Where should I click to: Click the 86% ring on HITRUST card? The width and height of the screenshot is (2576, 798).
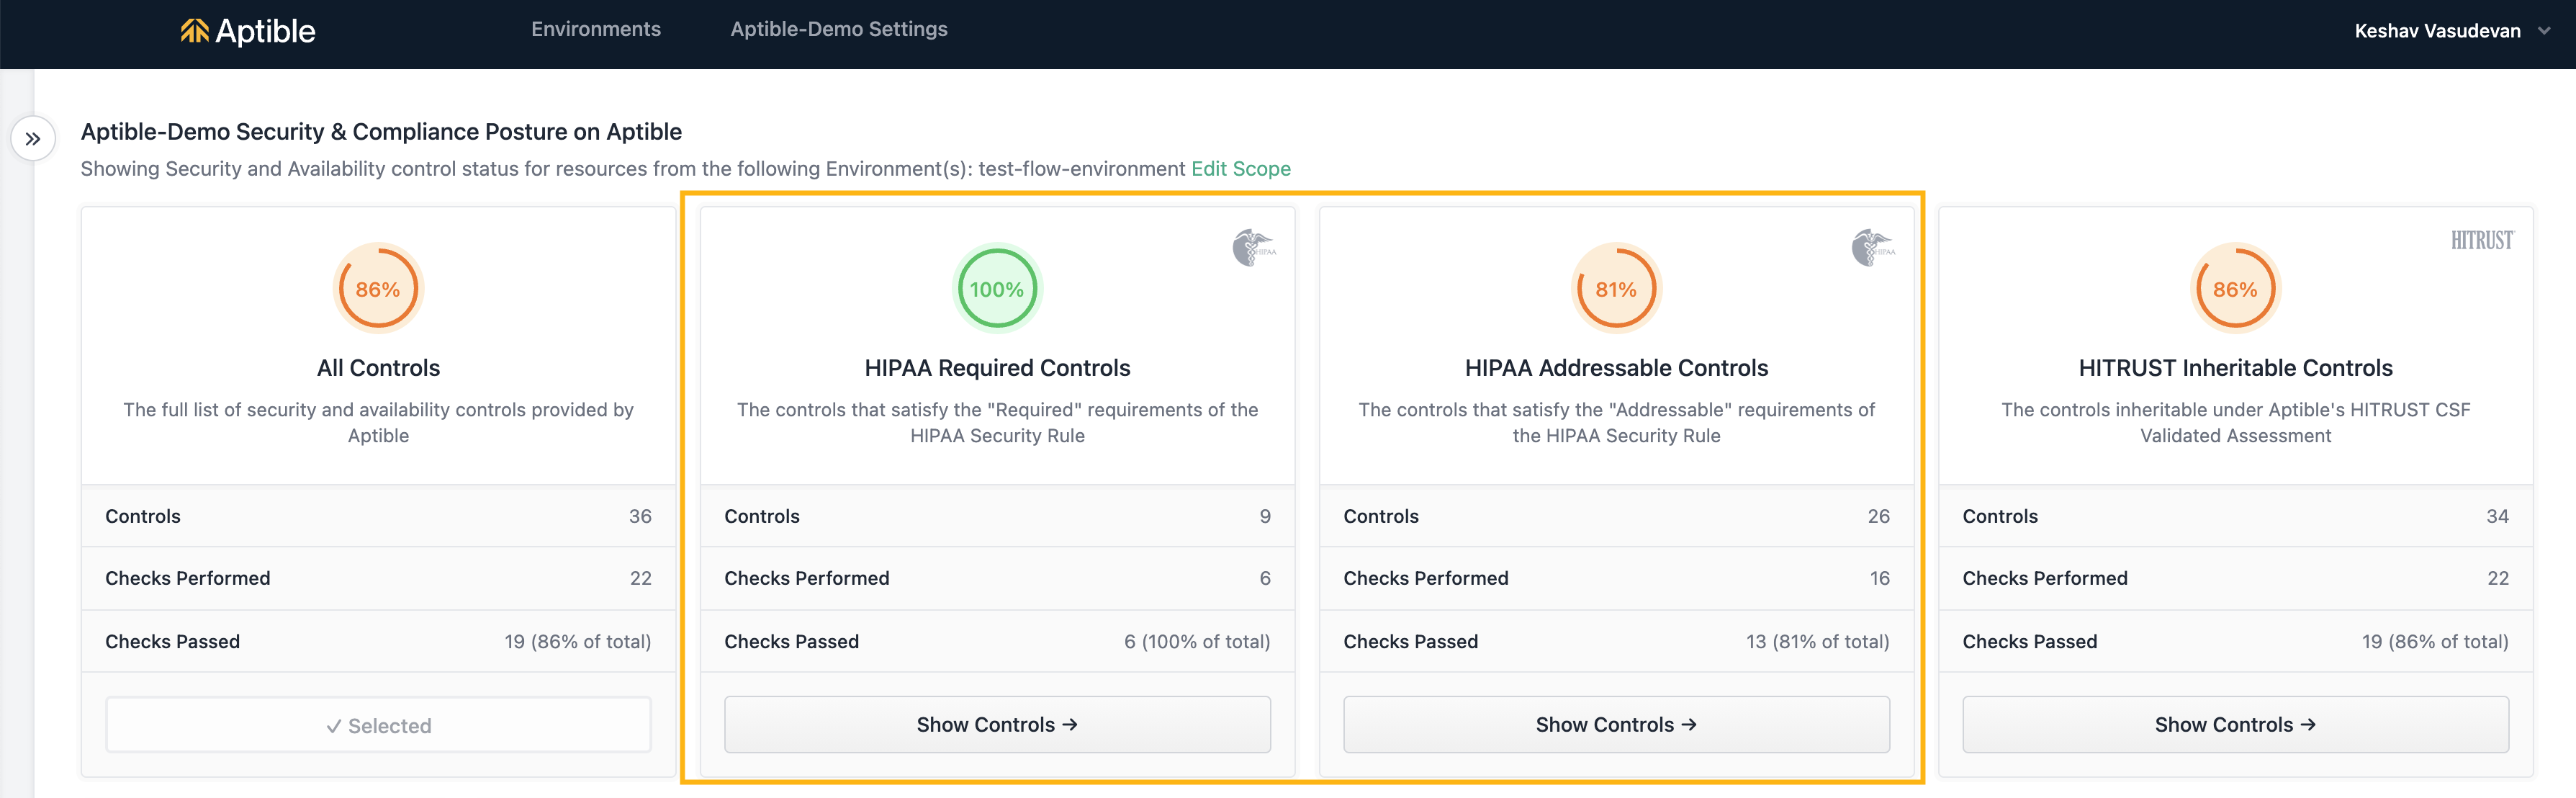coord(2235,289)
